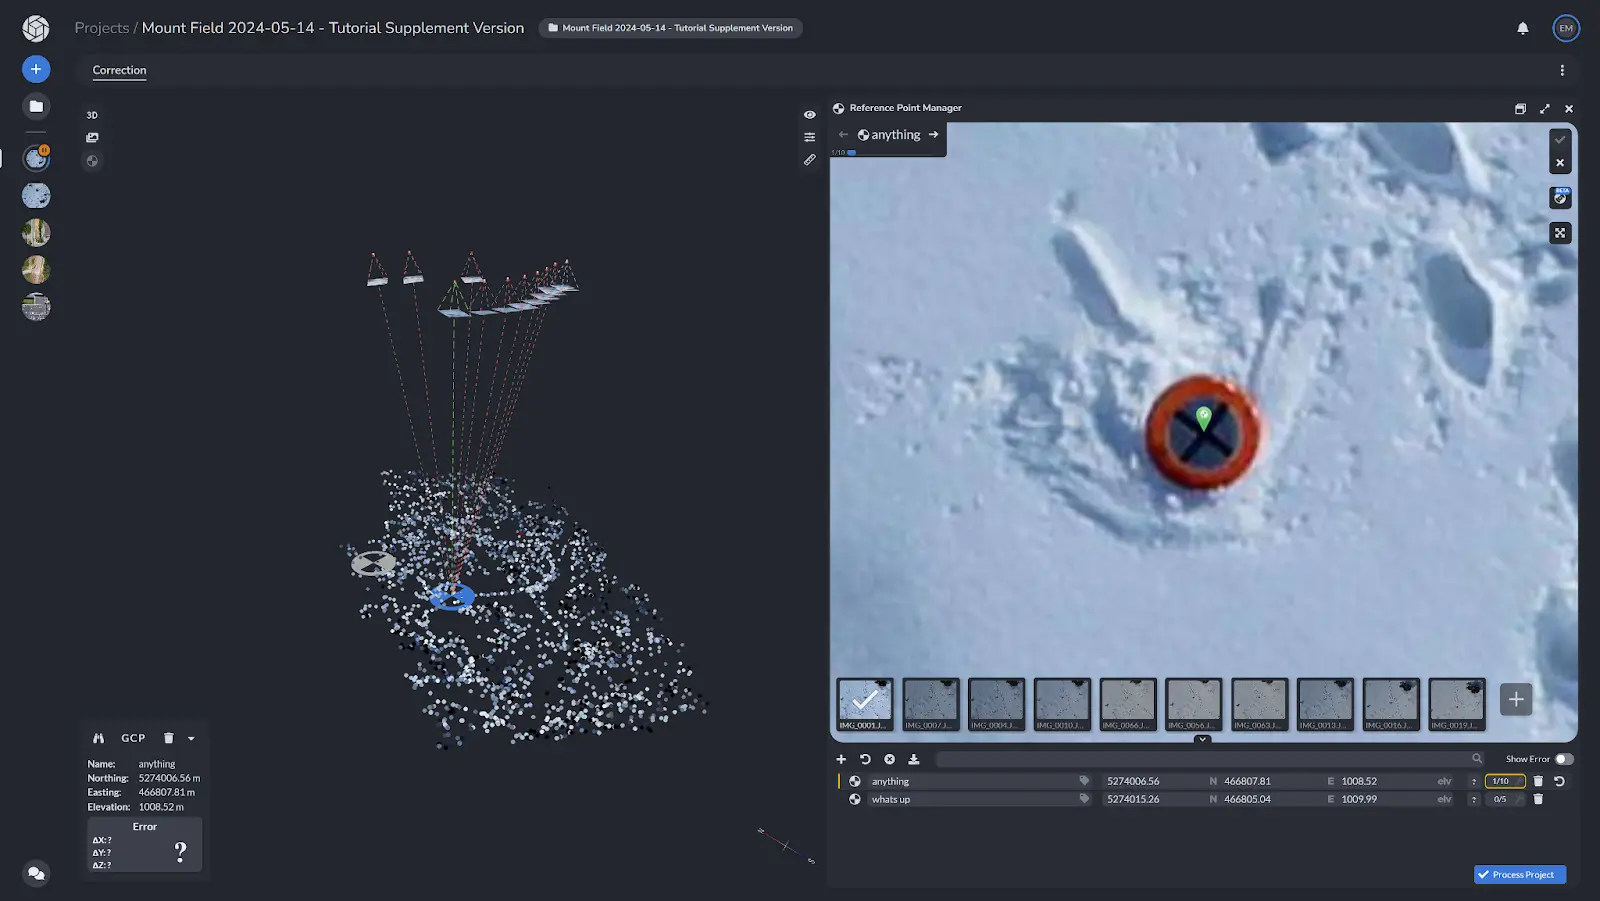Delete the 'whats up' reference point
The image size is (1600, 901).
point(1538,800)
